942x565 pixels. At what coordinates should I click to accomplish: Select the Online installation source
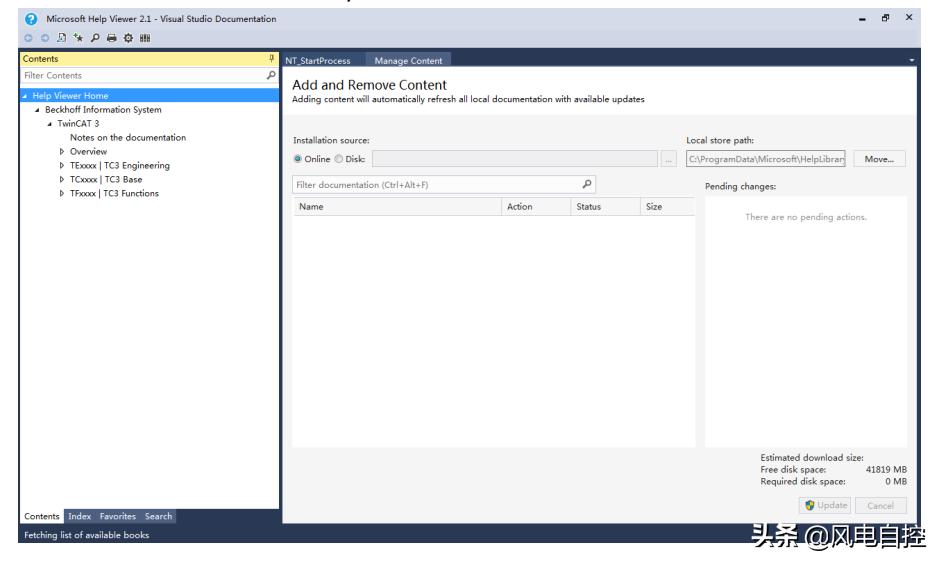[298, 159]
